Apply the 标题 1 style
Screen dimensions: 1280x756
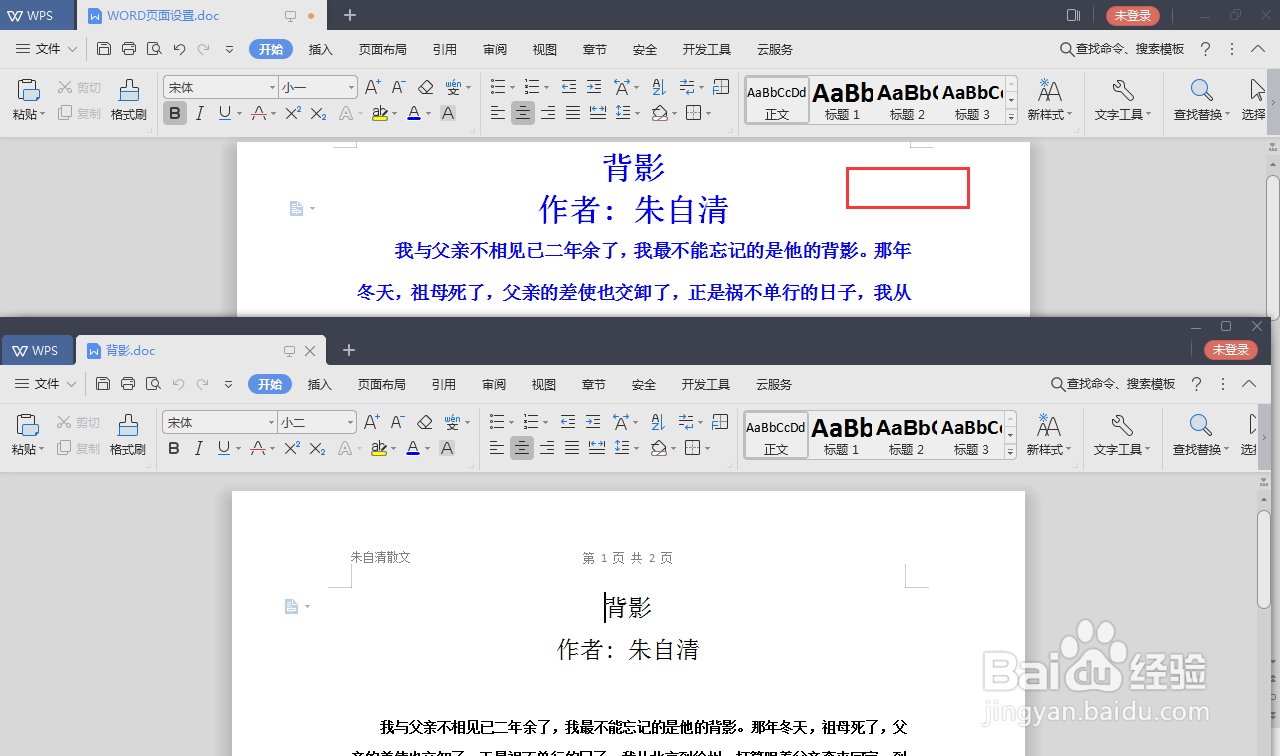(x=841, y=100)
